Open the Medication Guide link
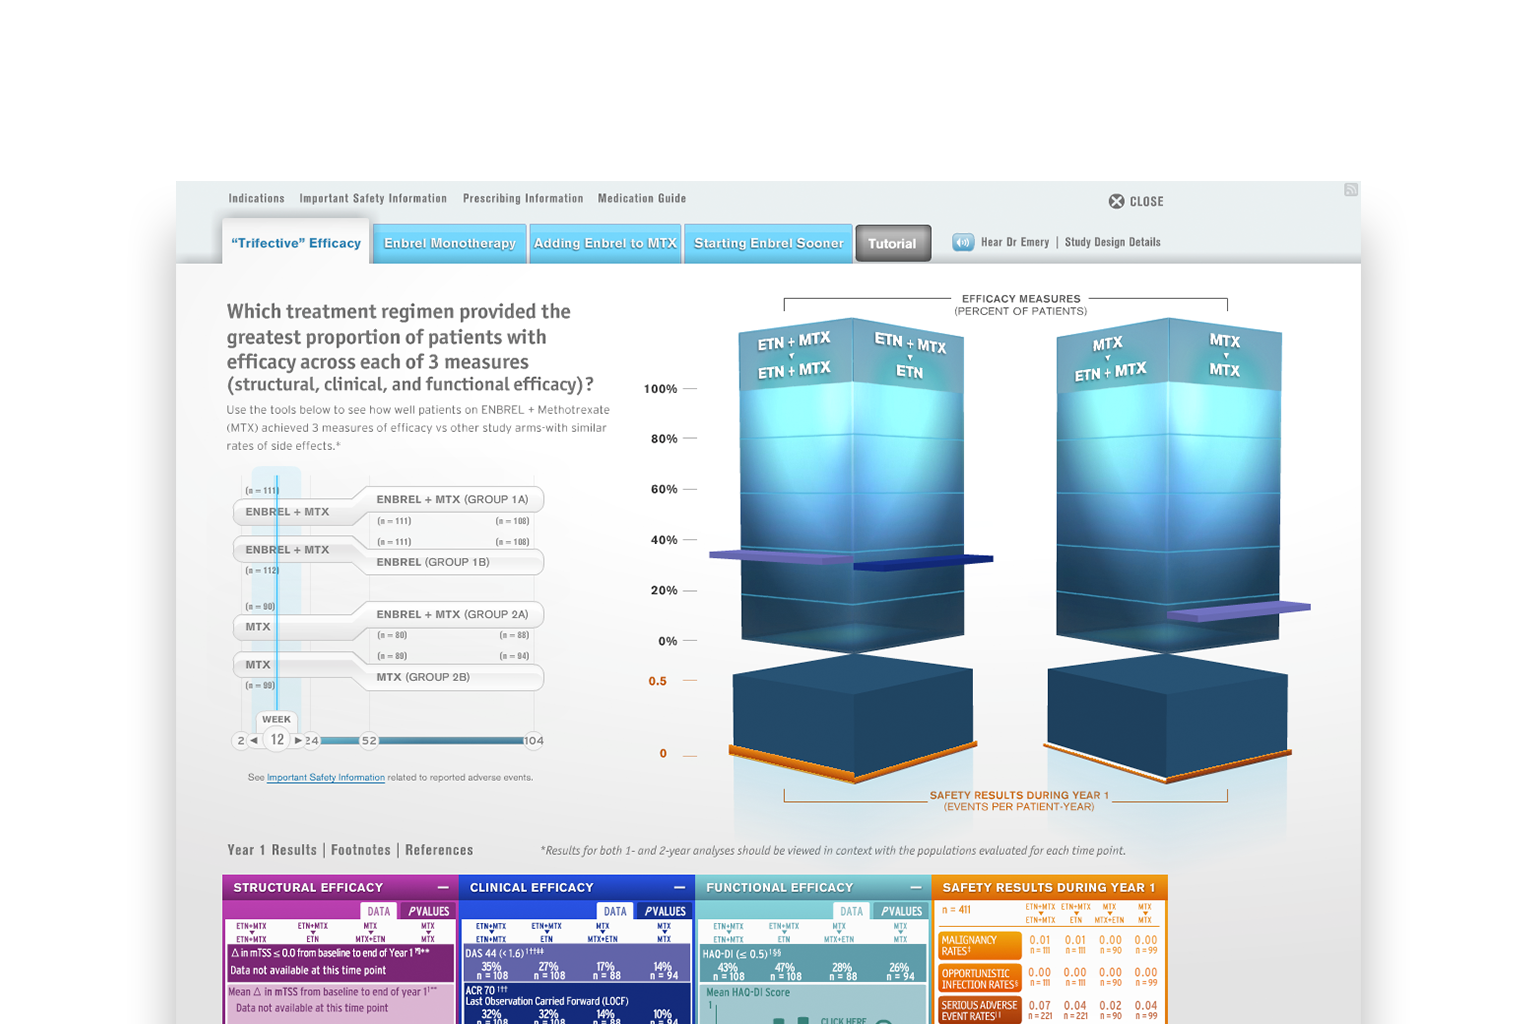The height and width of the screenshot is (1024, 1536). point(642,198)
